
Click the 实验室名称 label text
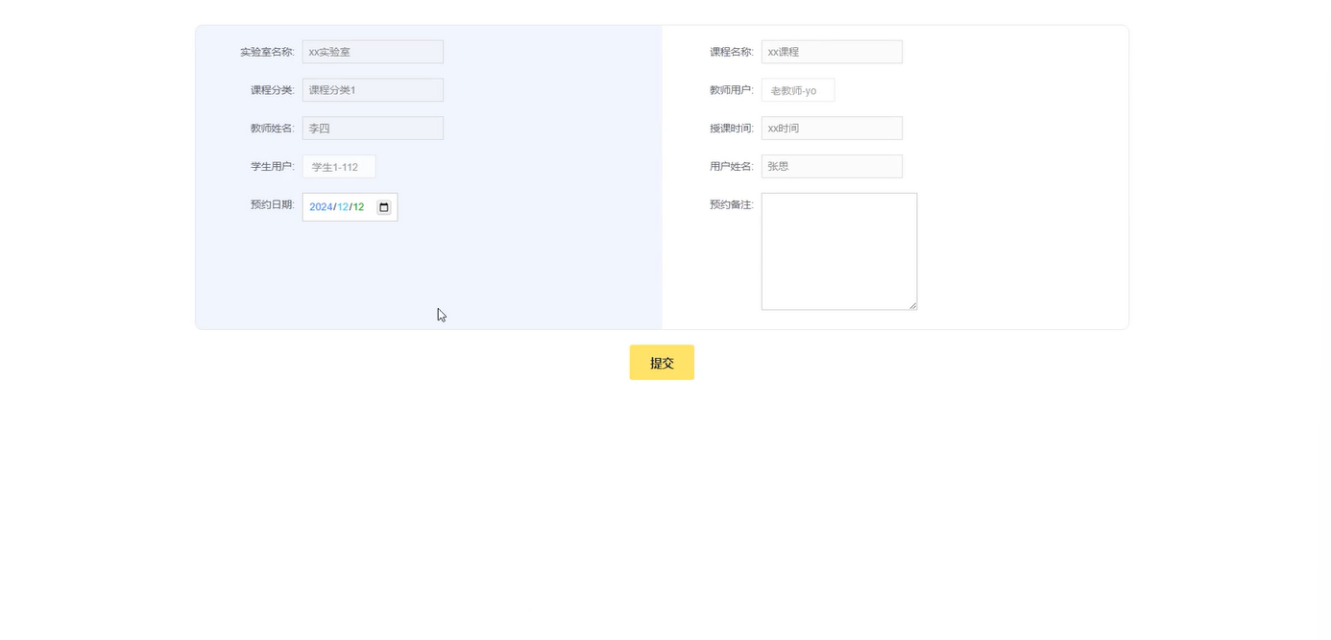tap(267, 52)
